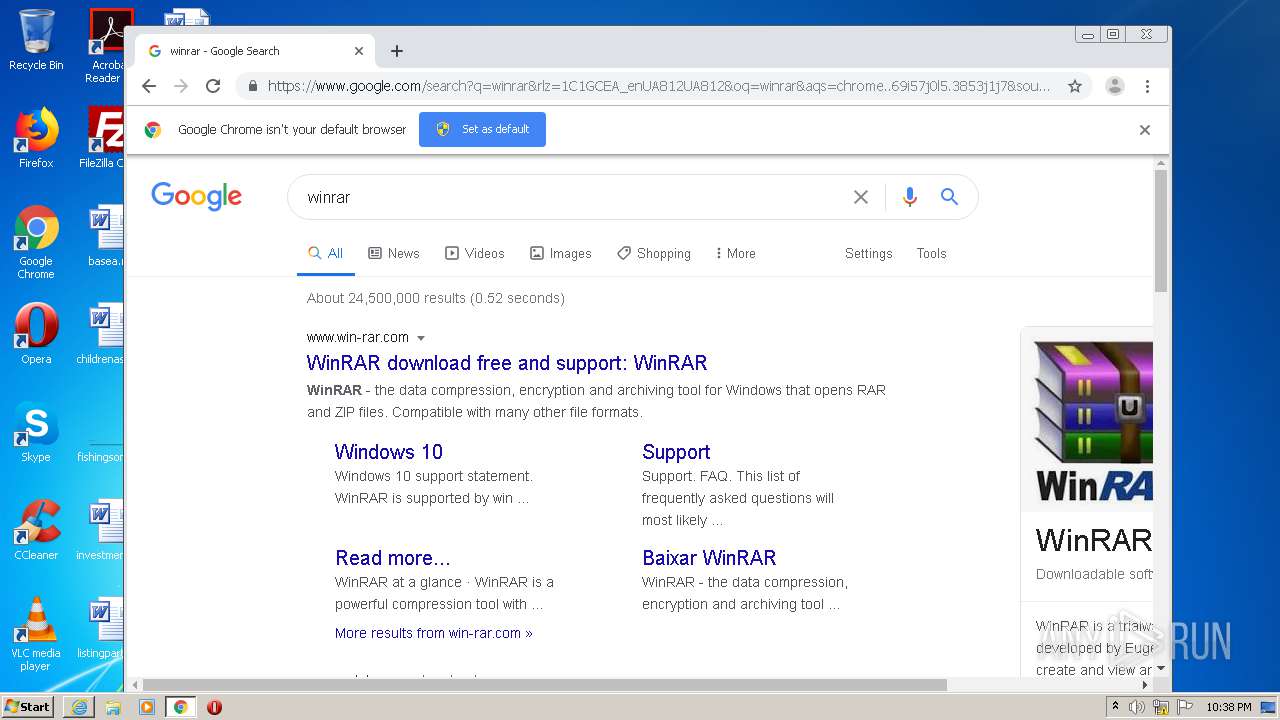Click the address bar URL
Screen dimensions: 1280x720
coord(658,86)
